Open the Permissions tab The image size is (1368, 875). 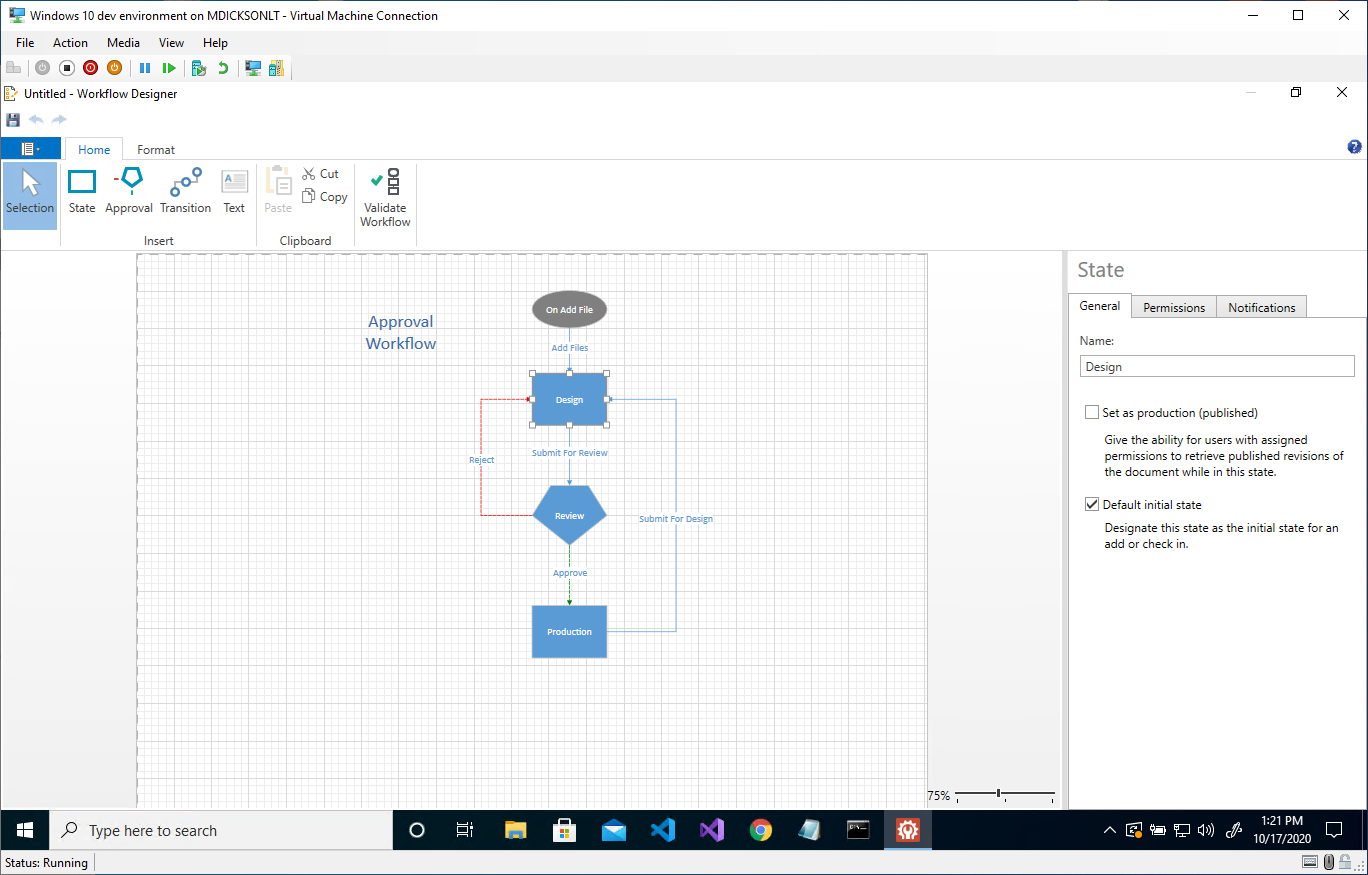(x=1174, y=308)
